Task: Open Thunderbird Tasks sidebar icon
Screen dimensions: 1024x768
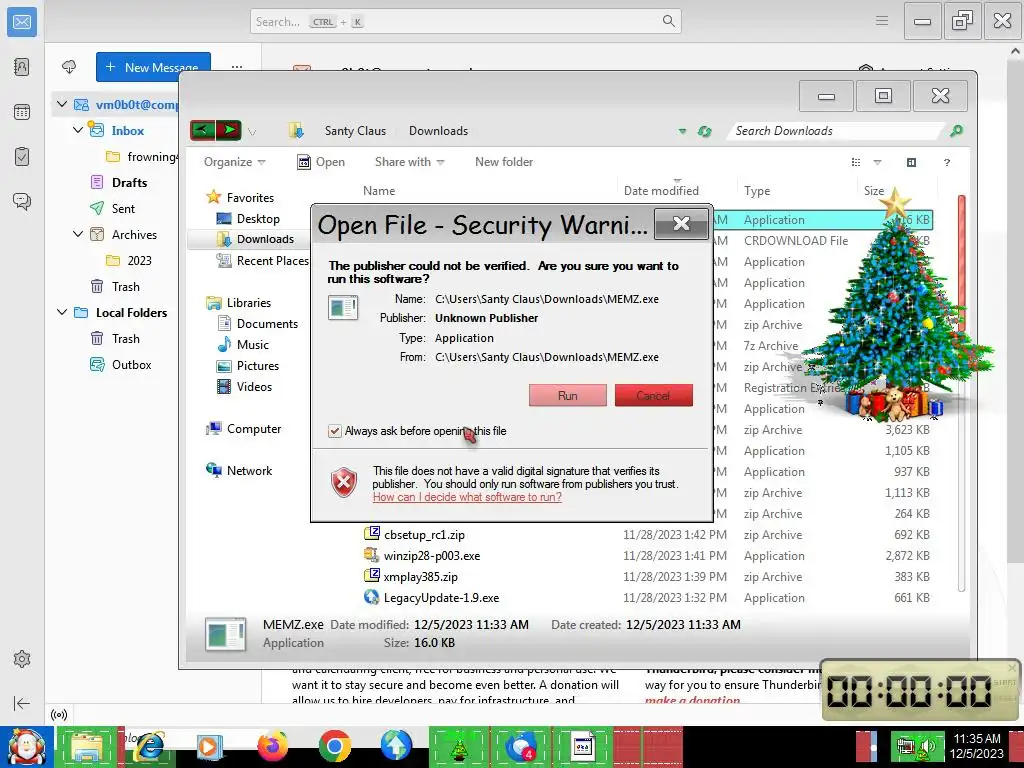Action: point(22,157)
